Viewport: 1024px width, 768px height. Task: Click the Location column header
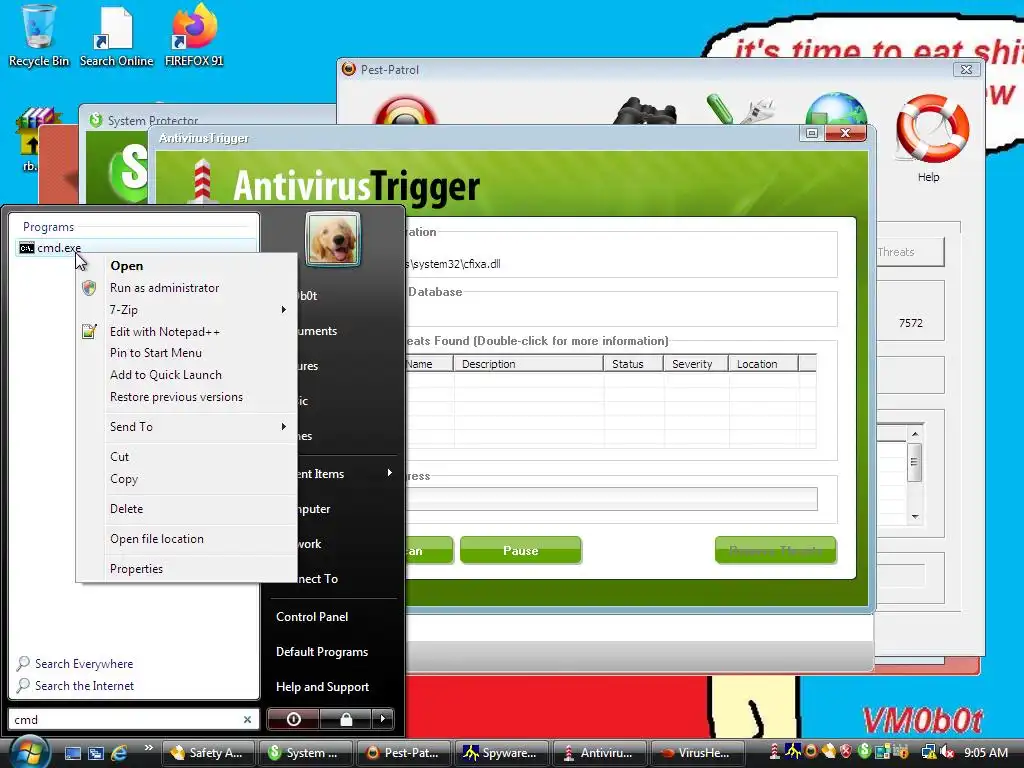tap(763, 364)
